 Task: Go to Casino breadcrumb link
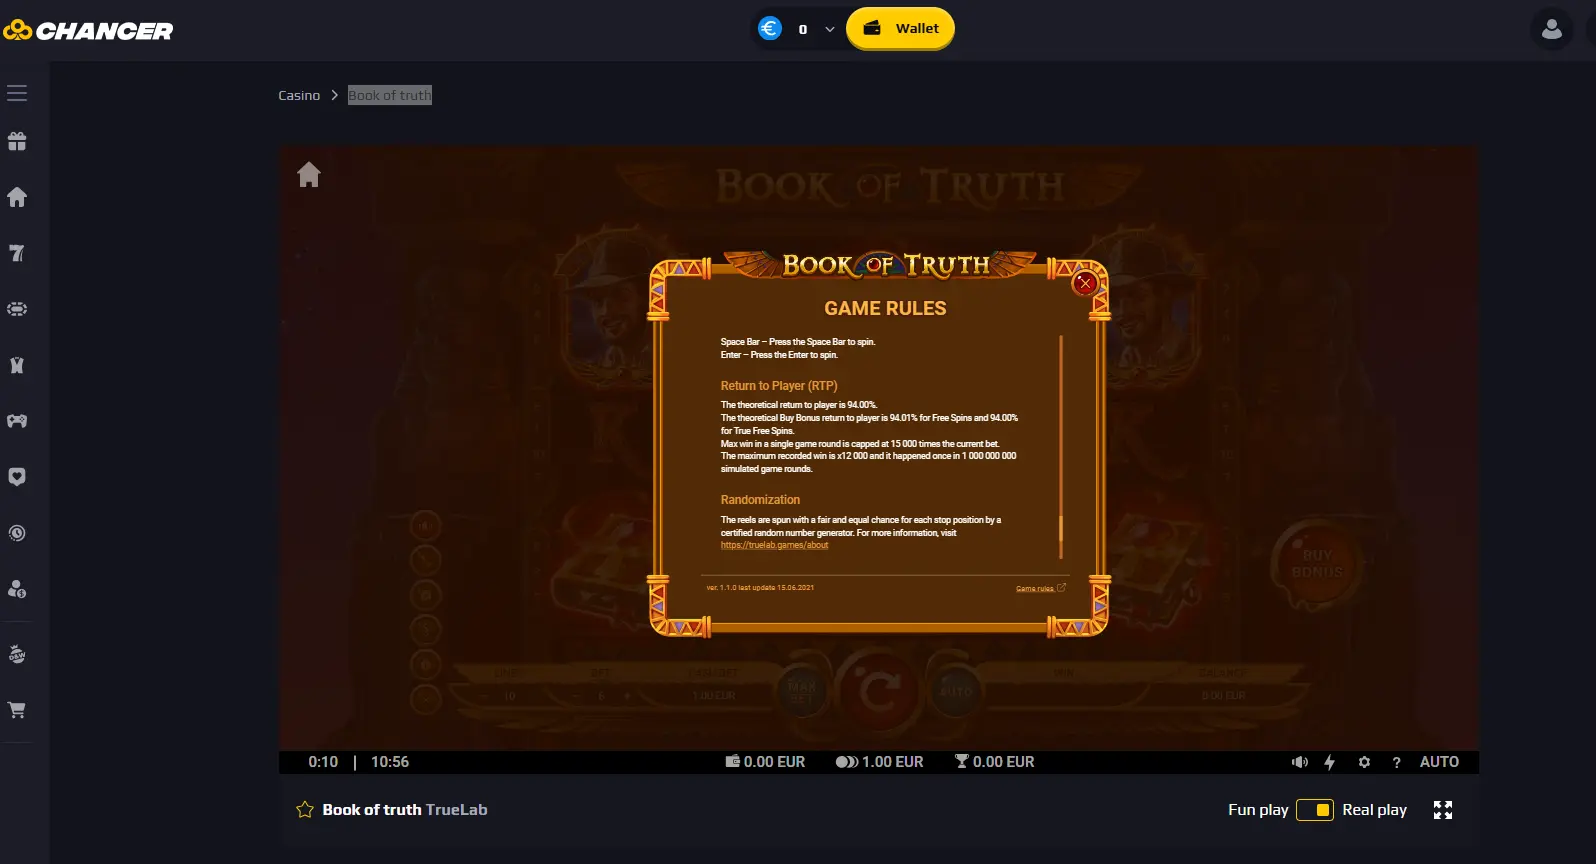click(x=299, y=95)
